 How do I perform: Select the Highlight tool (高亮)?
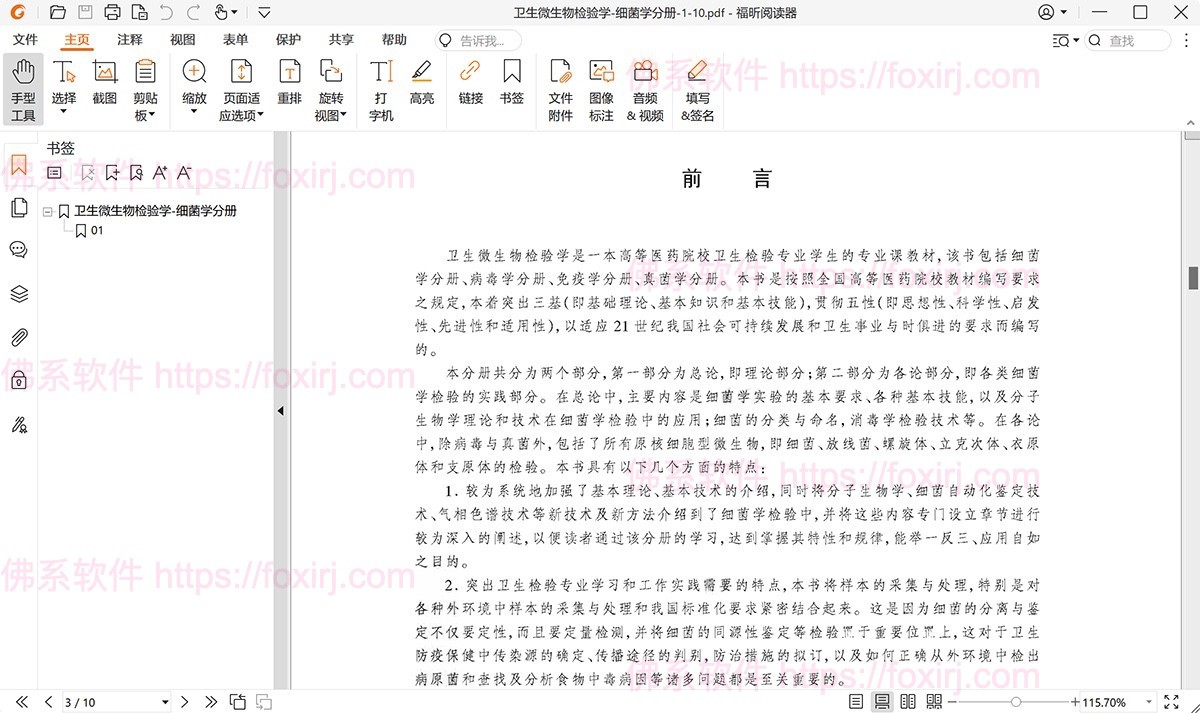tap(421, 85)
